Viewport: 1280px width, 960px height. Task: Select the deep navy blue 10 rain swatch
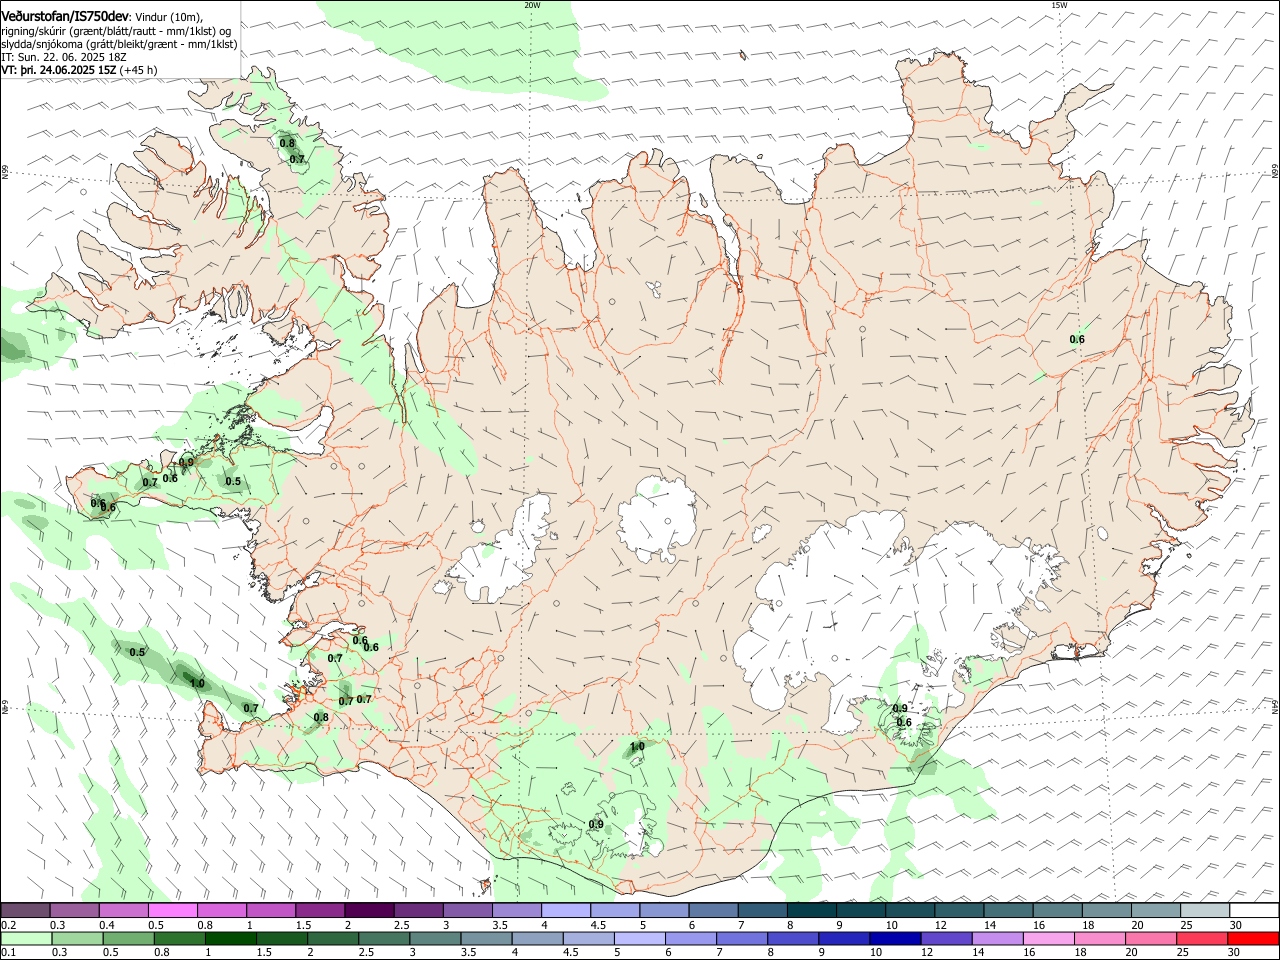[894, 938]
